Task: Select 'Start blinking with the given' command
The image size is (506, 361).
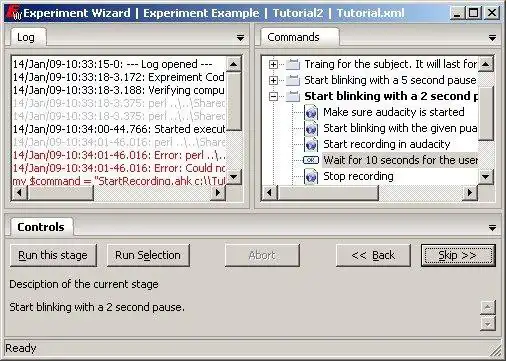Action: tap(400, 128)
